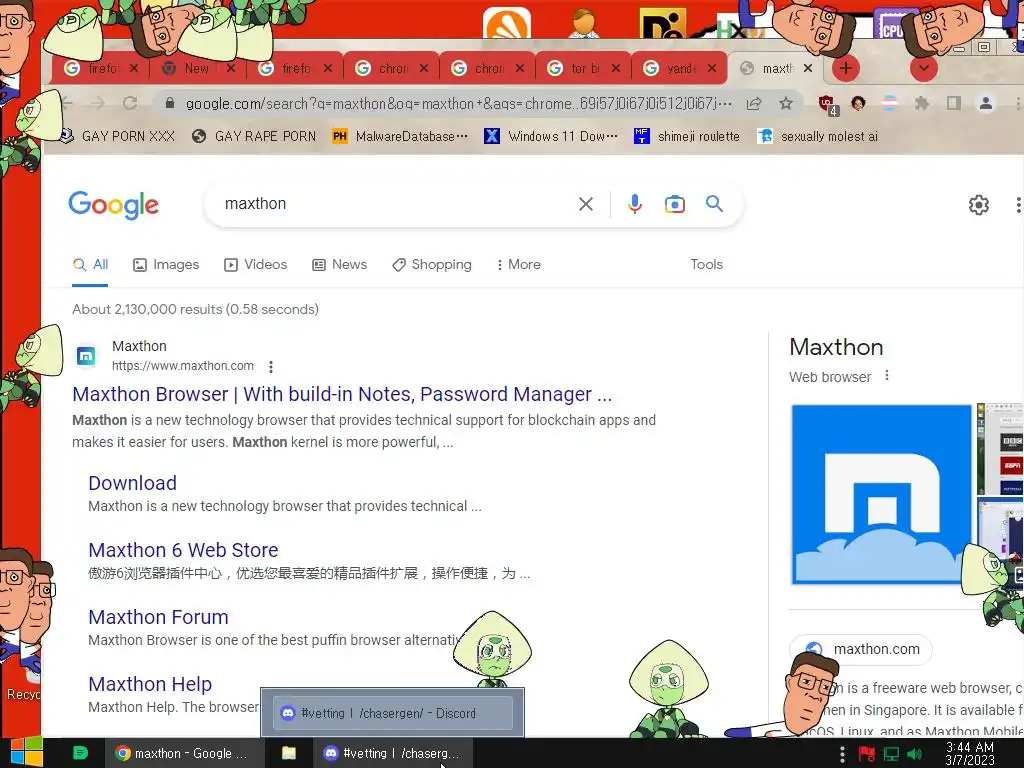
Task: Open Google quick settings gear
Action: (x=978, y=205)
